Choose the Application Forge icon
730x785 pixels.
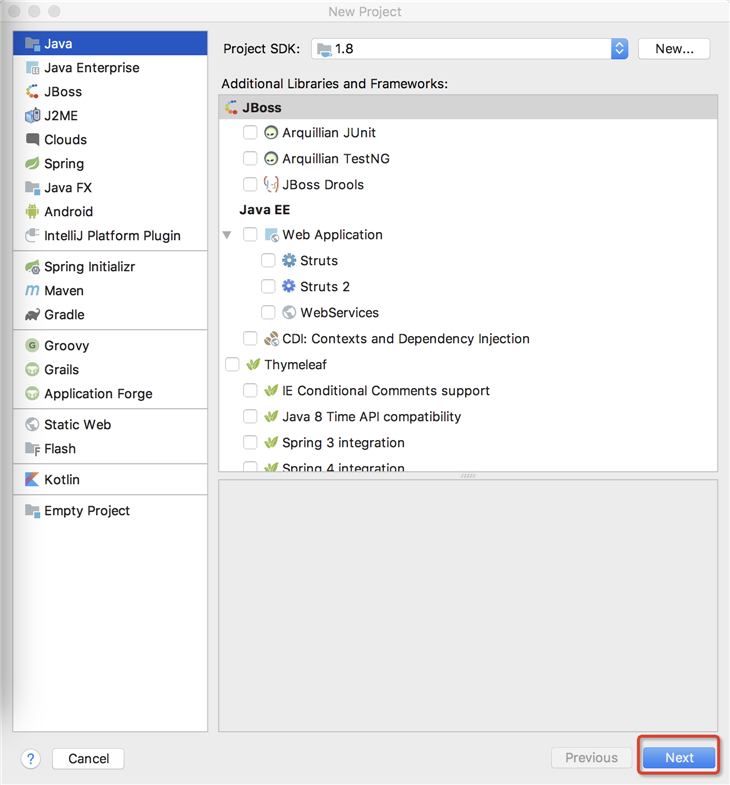coord(33,394)
